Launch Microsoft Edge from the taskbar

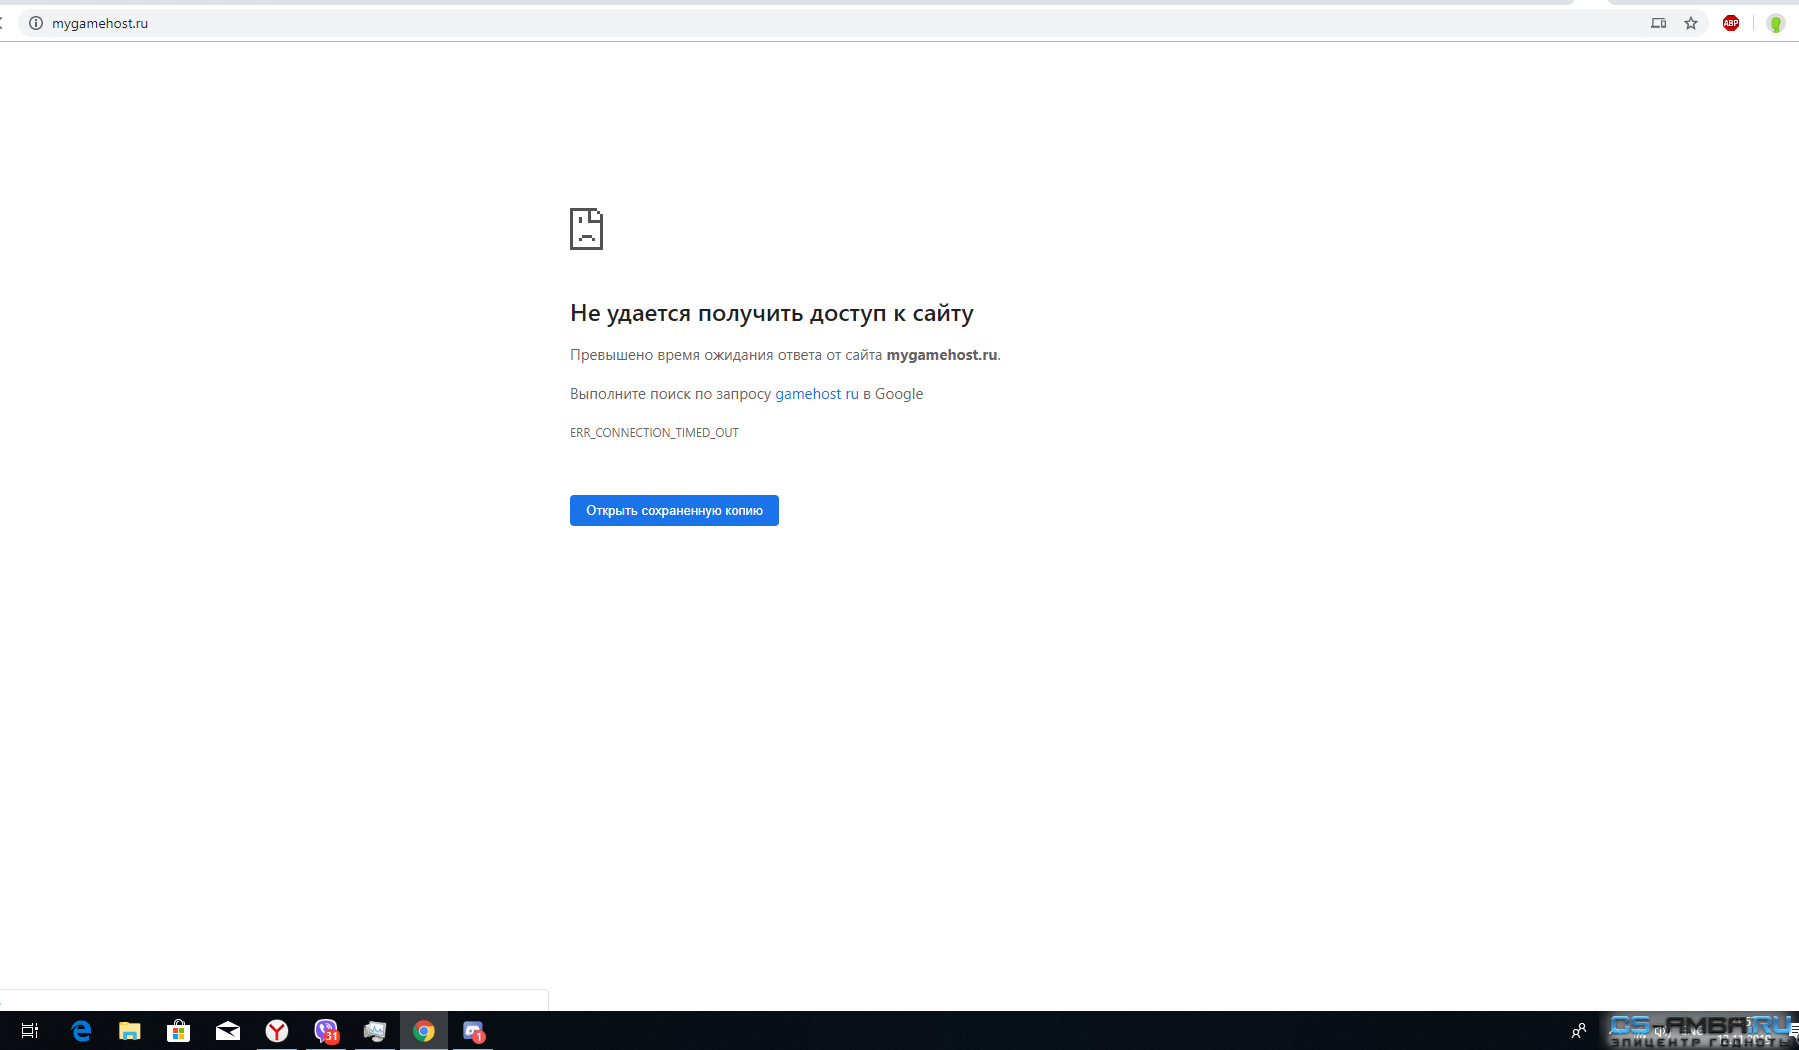[82, 1031]
